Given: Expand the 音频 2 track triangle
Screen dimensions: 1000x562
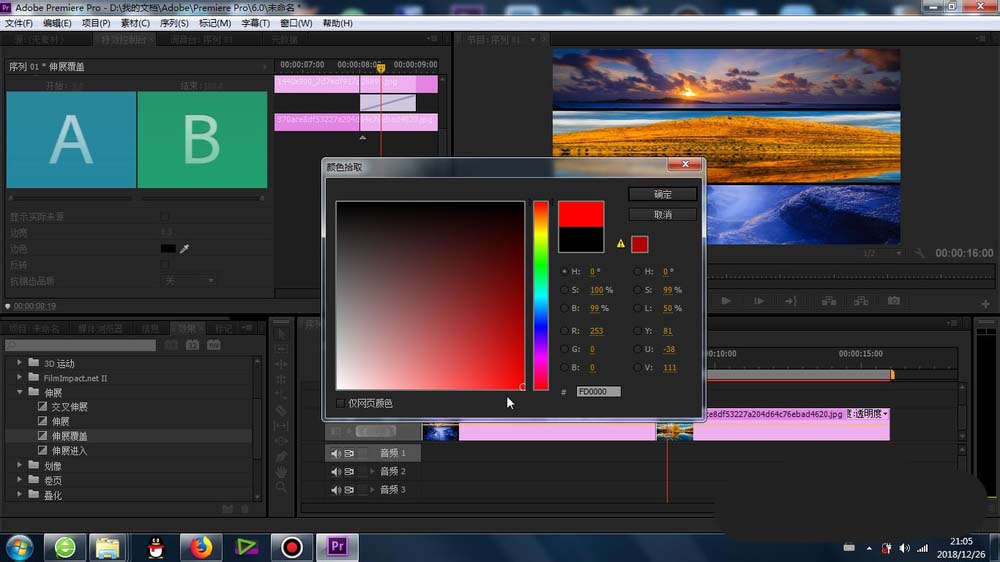Looking at the screenshot, I should click(372, 471).
